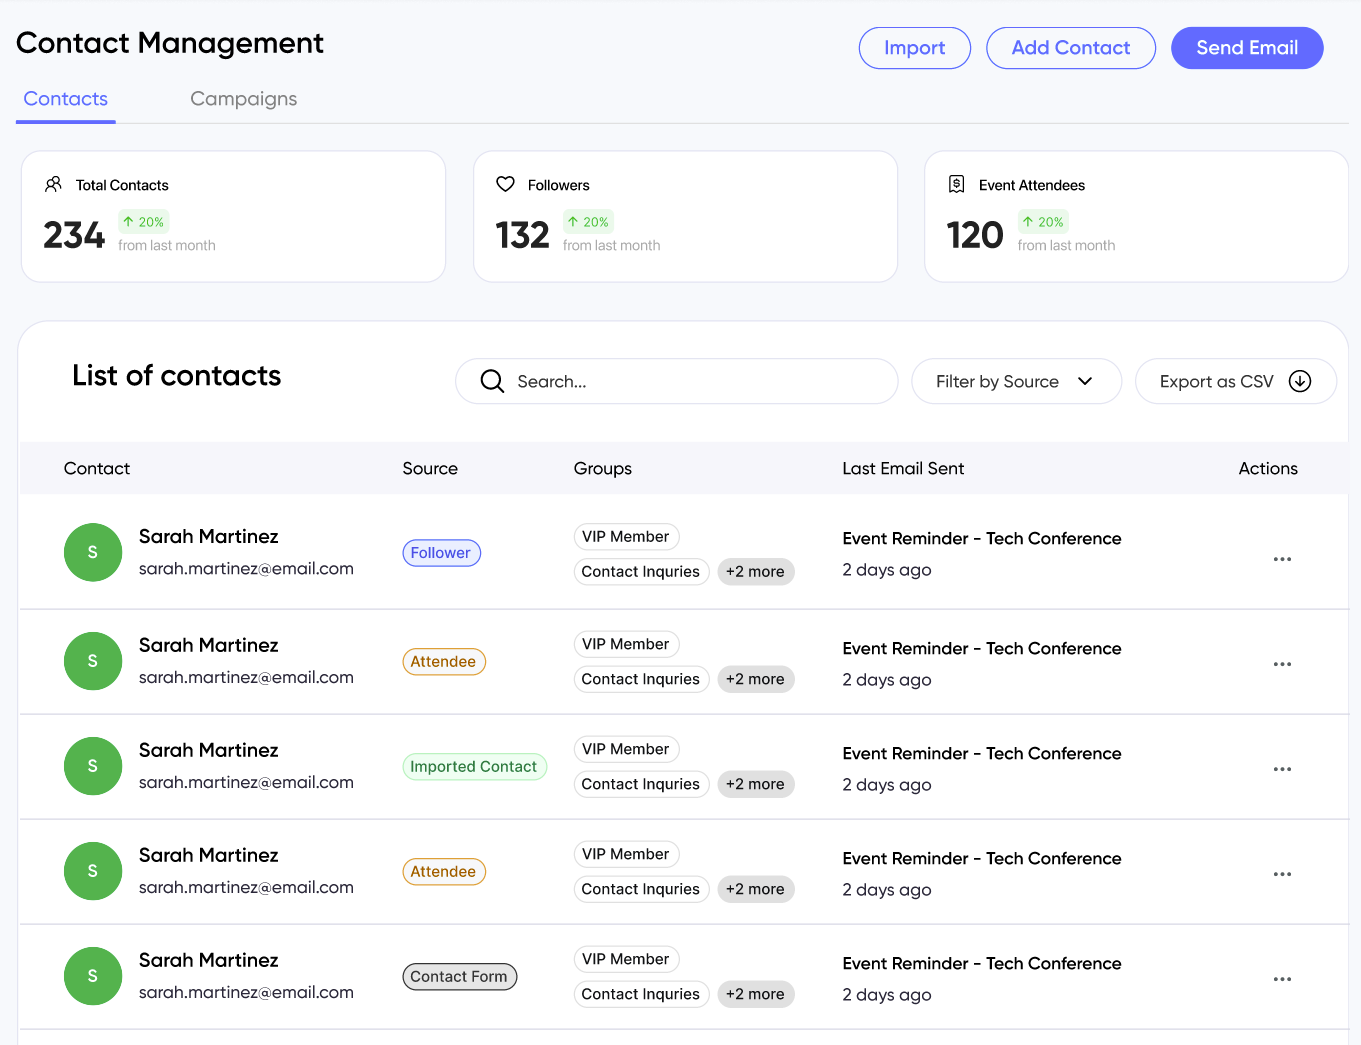Select the Follower source badge

(441, 552)
